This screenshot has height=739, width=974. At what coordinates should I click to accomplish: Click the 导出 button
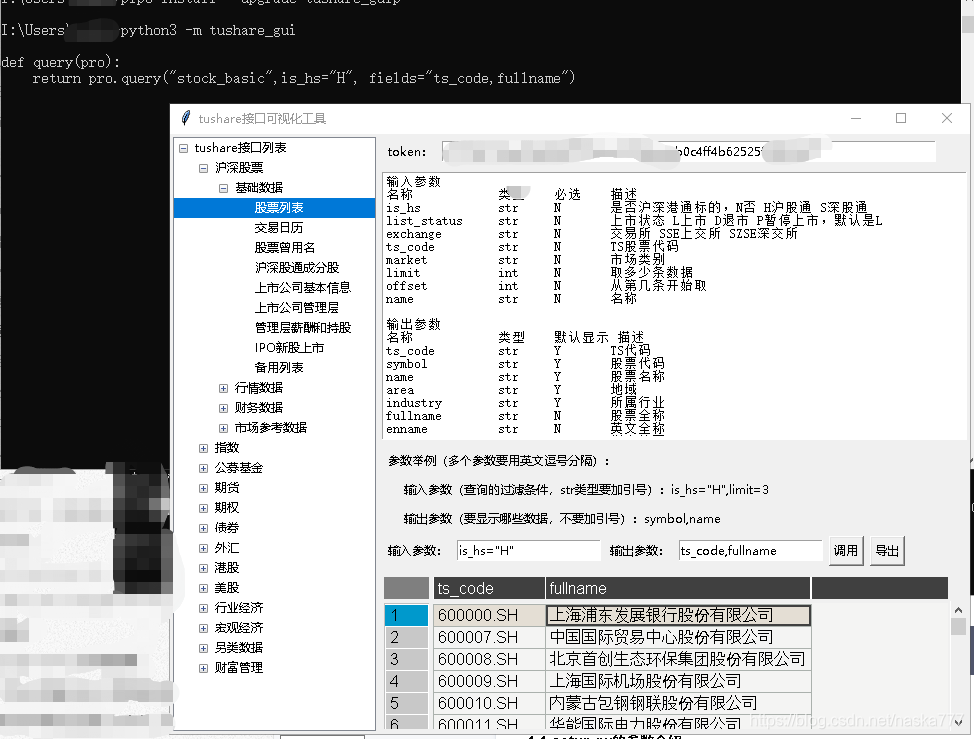tap(887, 551)
